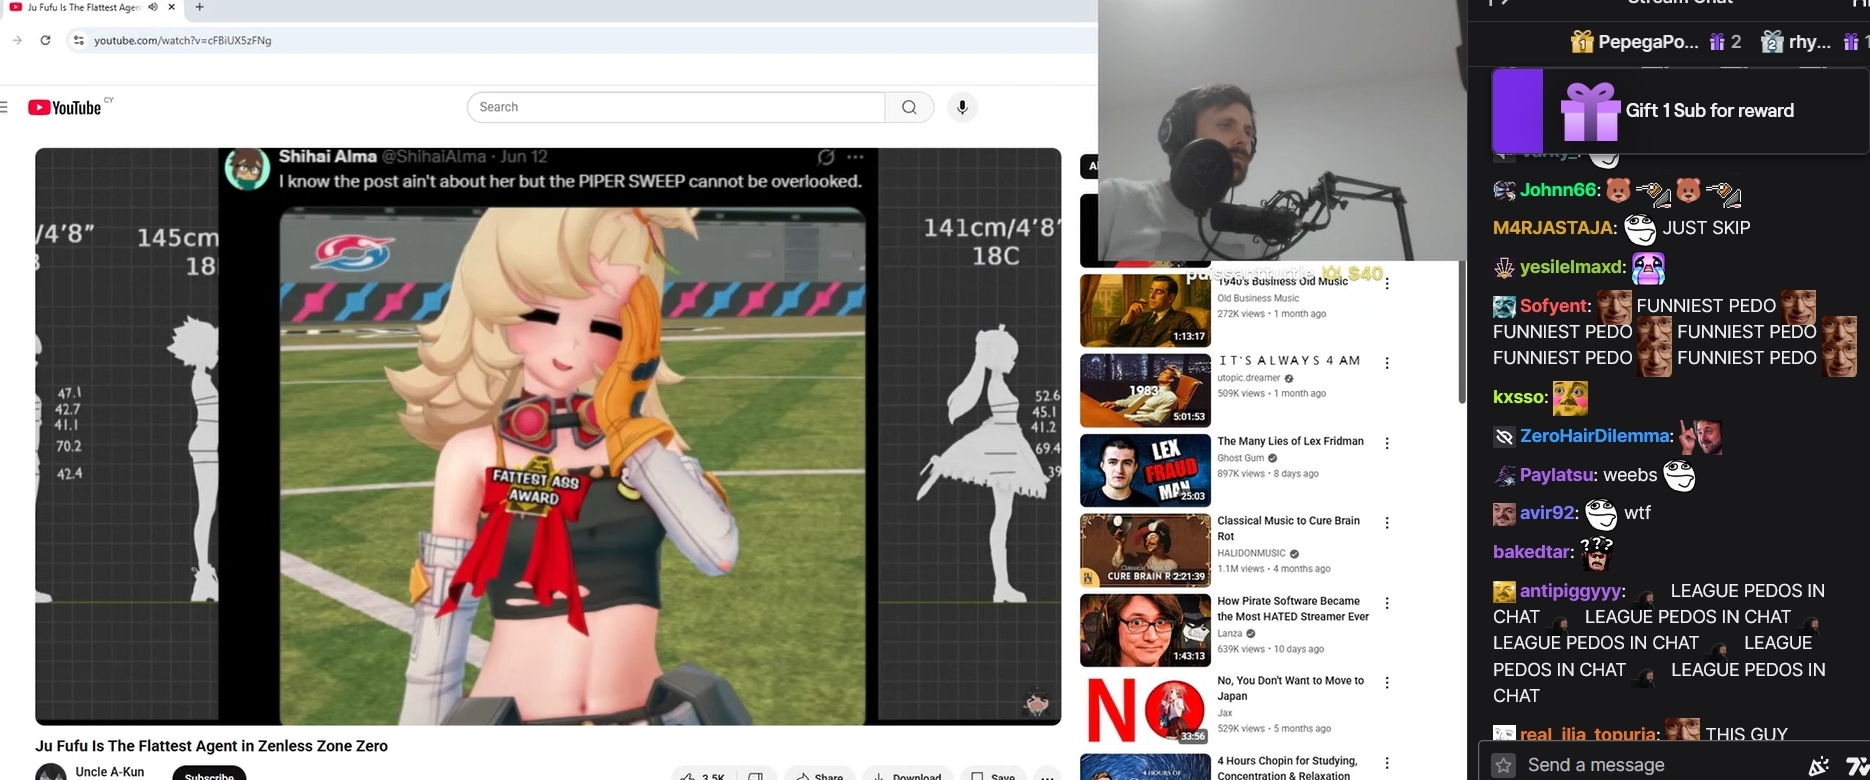
Task: Click antipiggyyy username in chat
Action: click(1570, 591)
